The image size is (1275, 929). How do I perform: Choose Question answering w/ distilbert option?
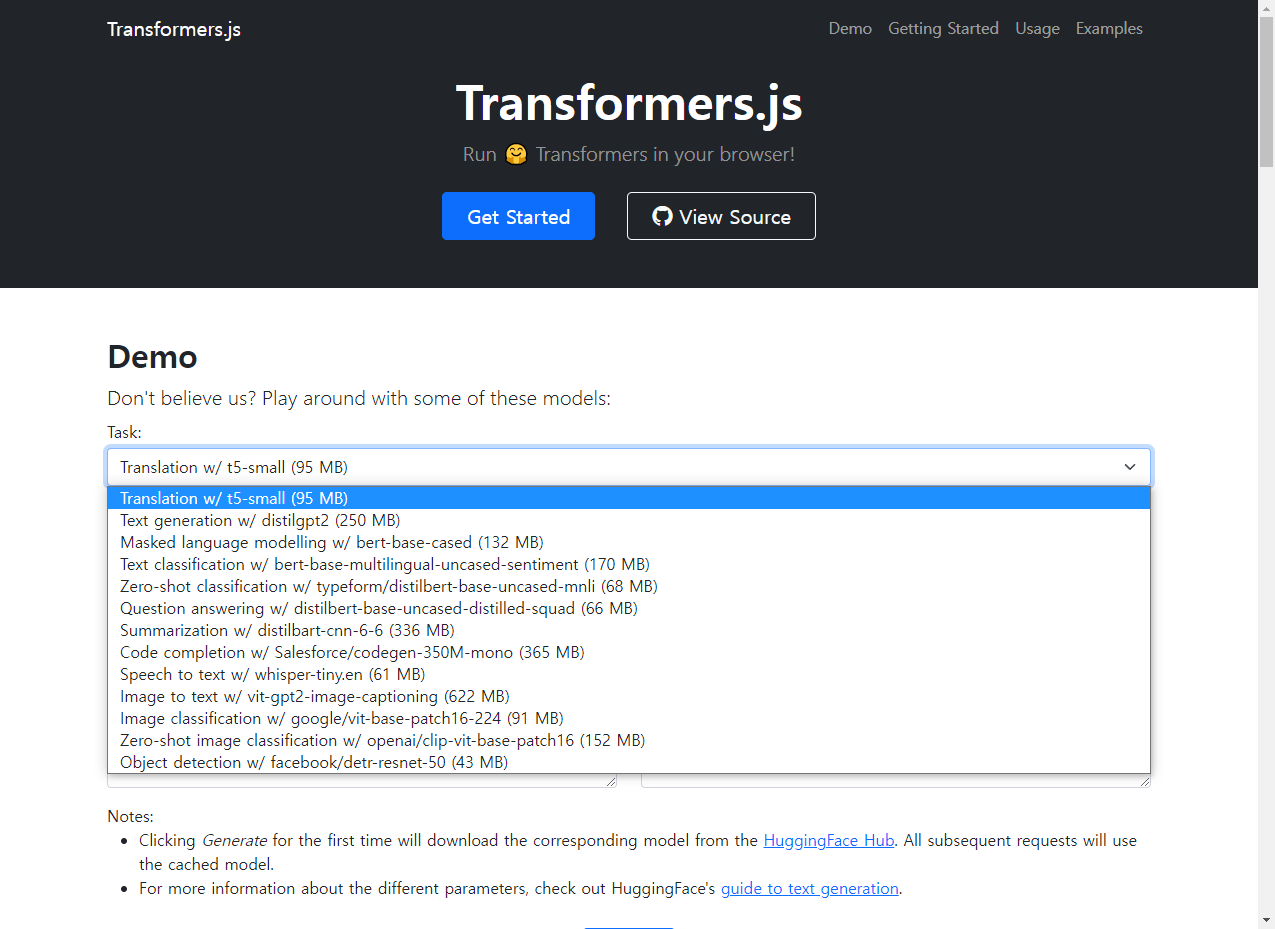point(629,608)
